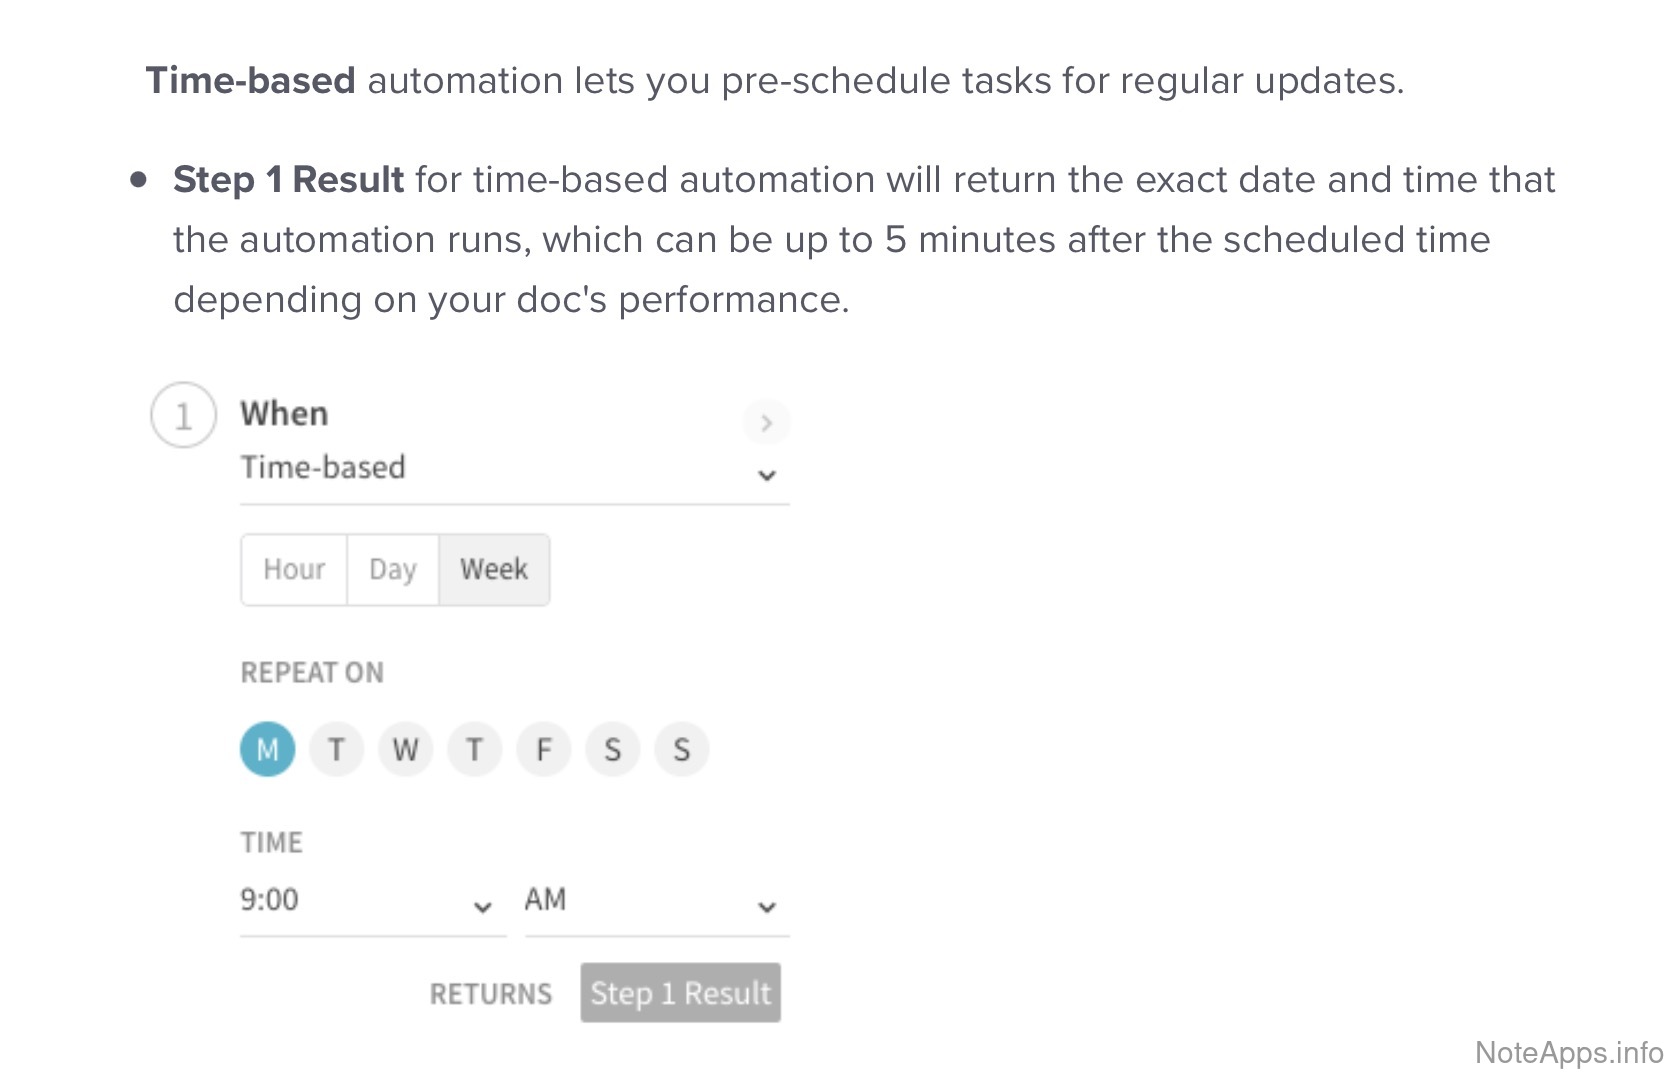The width and height of the screenshot is (1666, 1072).
Task: Enable Thursday, the second T day circle
Action: point(474,750)
